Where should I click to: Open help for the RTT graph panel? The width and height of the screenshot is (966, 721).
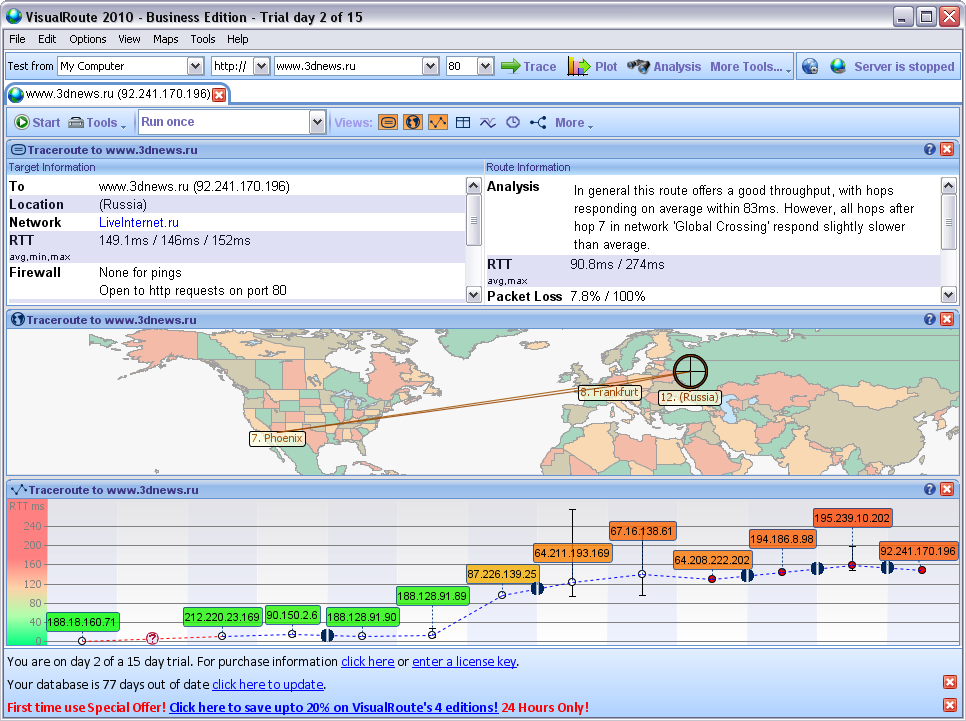click(930, 489)
